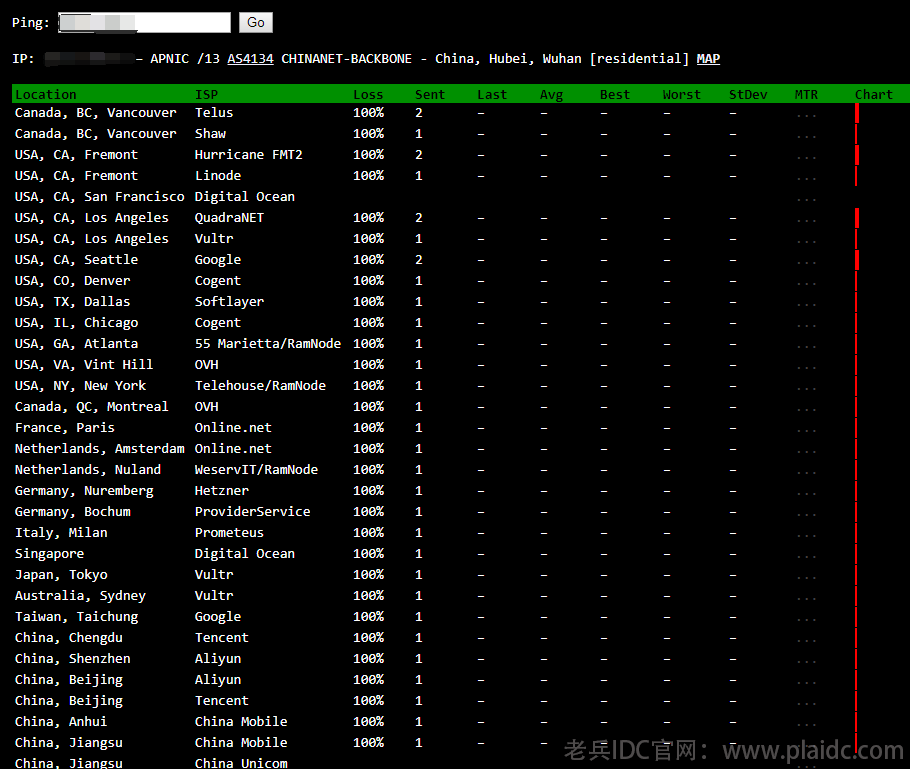Open MTR dots for Hurricane FMT2 row
The image size is (910, 769).
pyautogui.click(x=806, y=157)
